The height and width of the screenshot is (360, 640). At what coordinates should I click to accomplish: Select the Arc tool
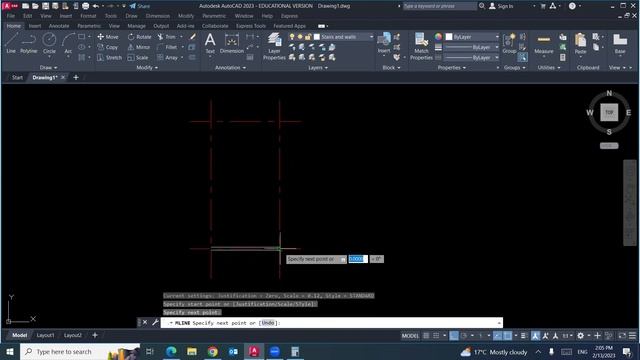[68, 43]
